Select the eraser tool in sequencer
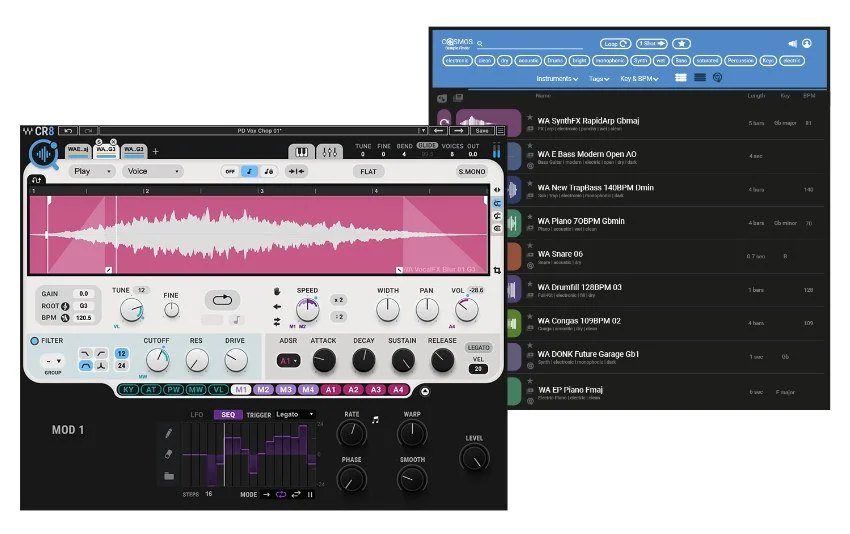Screen dimensions: 850x534 point(169,454)
